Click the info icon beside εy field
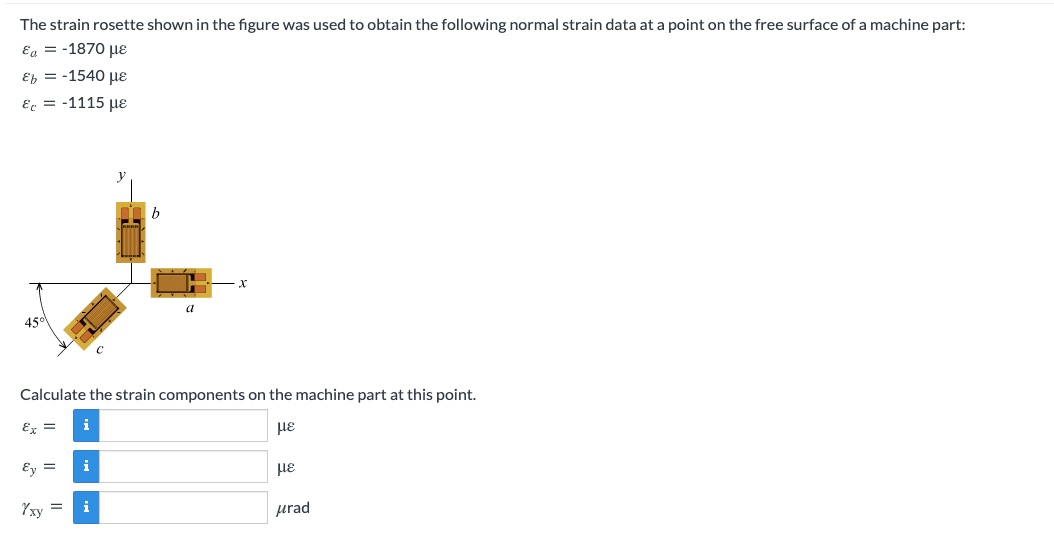The height and width of the screenshot is (541, 1054). point(86,466)
